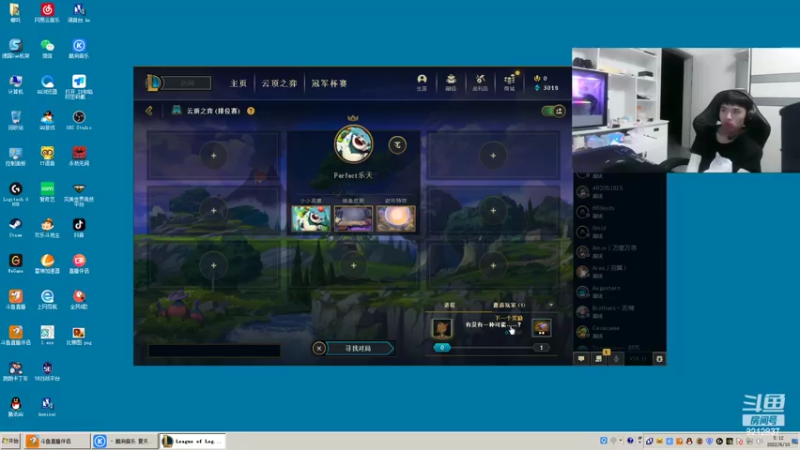The width and height of the screenshot is (800, 450).
Task: Open the QQ penguin desktop icon
Action: coord(15,407)
